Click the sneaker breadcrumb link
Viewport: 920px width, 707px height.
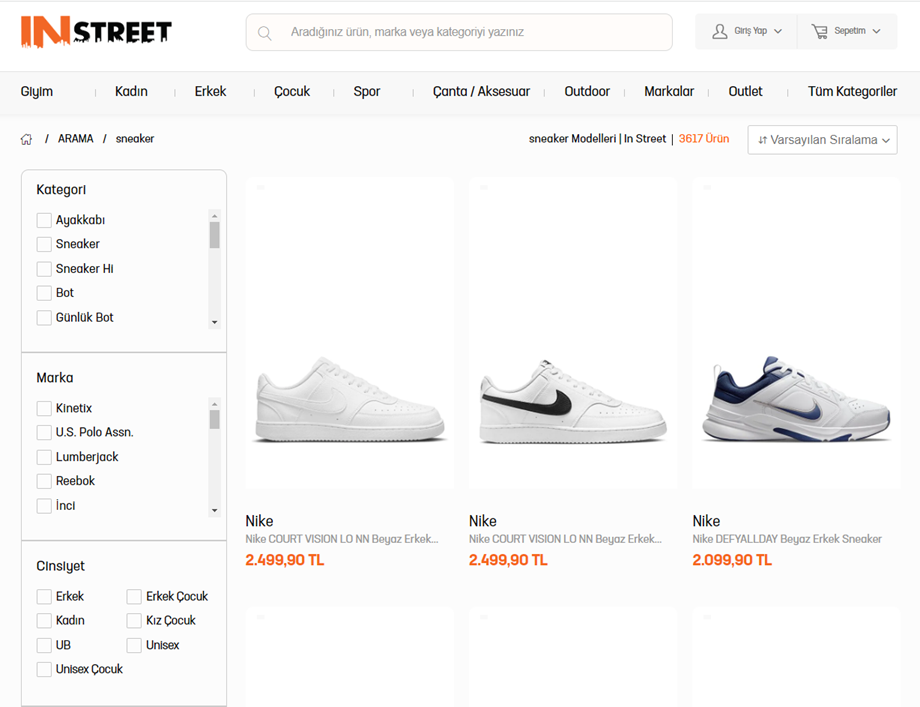134,139
